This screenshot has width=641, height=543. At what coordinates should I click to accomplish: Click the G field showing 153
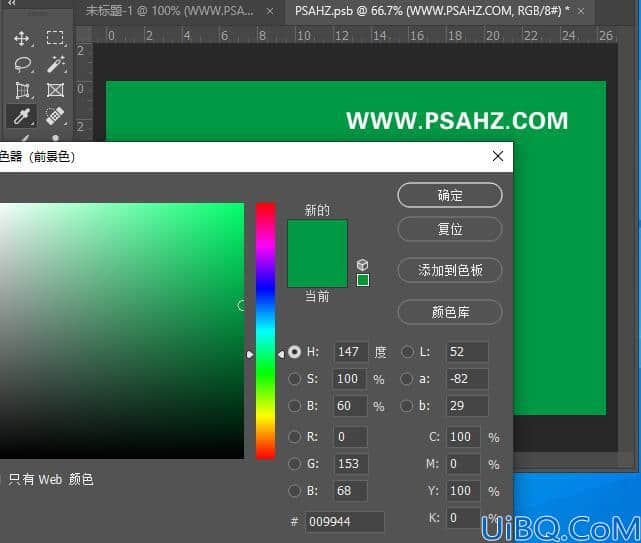coord(351,464)
